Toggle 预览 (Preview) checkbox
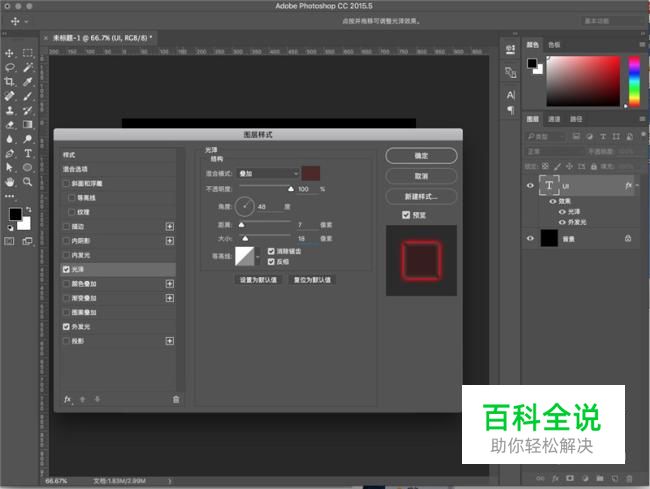Screen dimensions: 650x489 (406, 215)
